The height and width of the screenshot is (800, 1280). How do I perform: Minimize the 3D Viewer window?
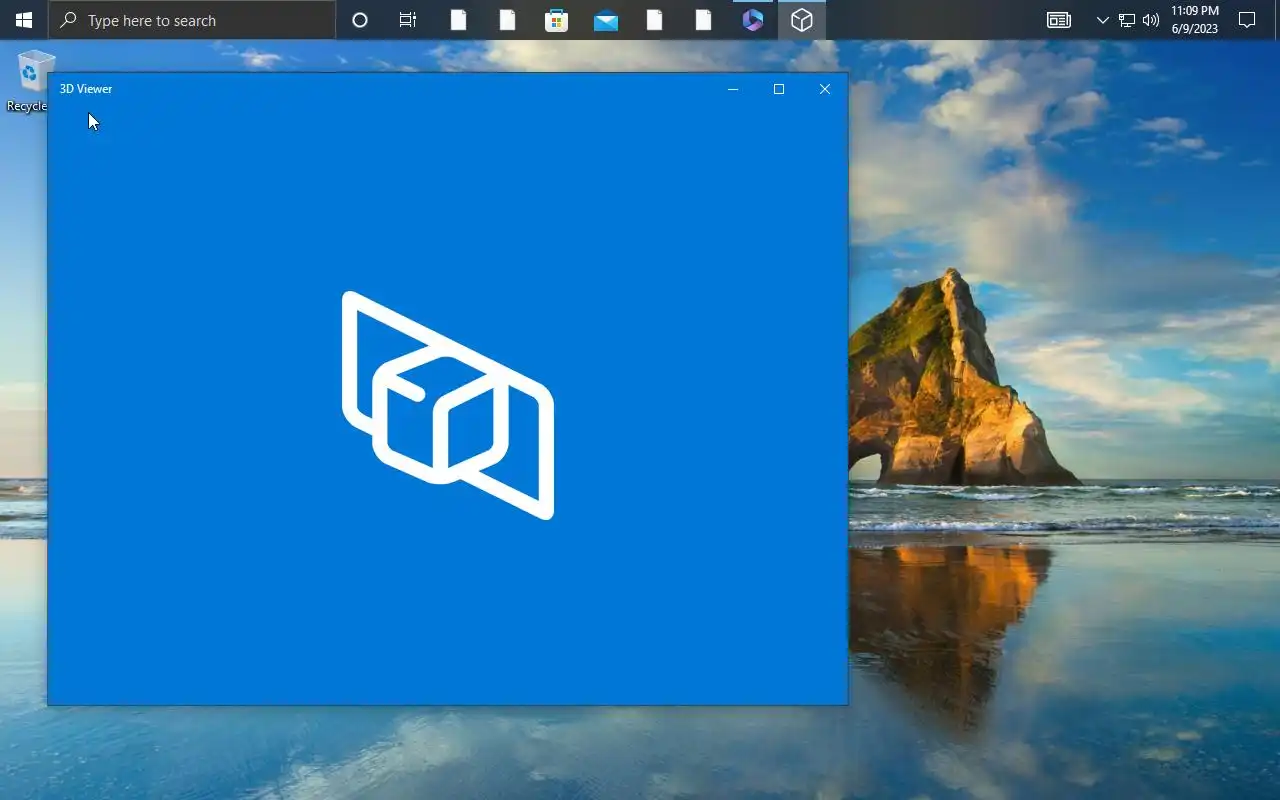[x=733, y=89]
